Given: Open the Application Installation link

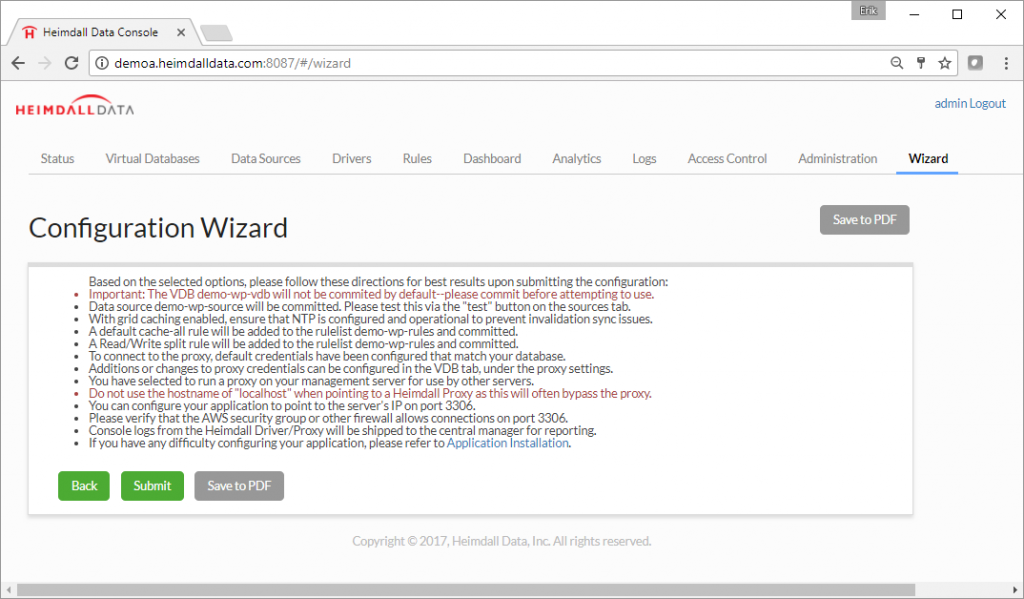Looking at the screenshot, I should click(x=507, y=443).
